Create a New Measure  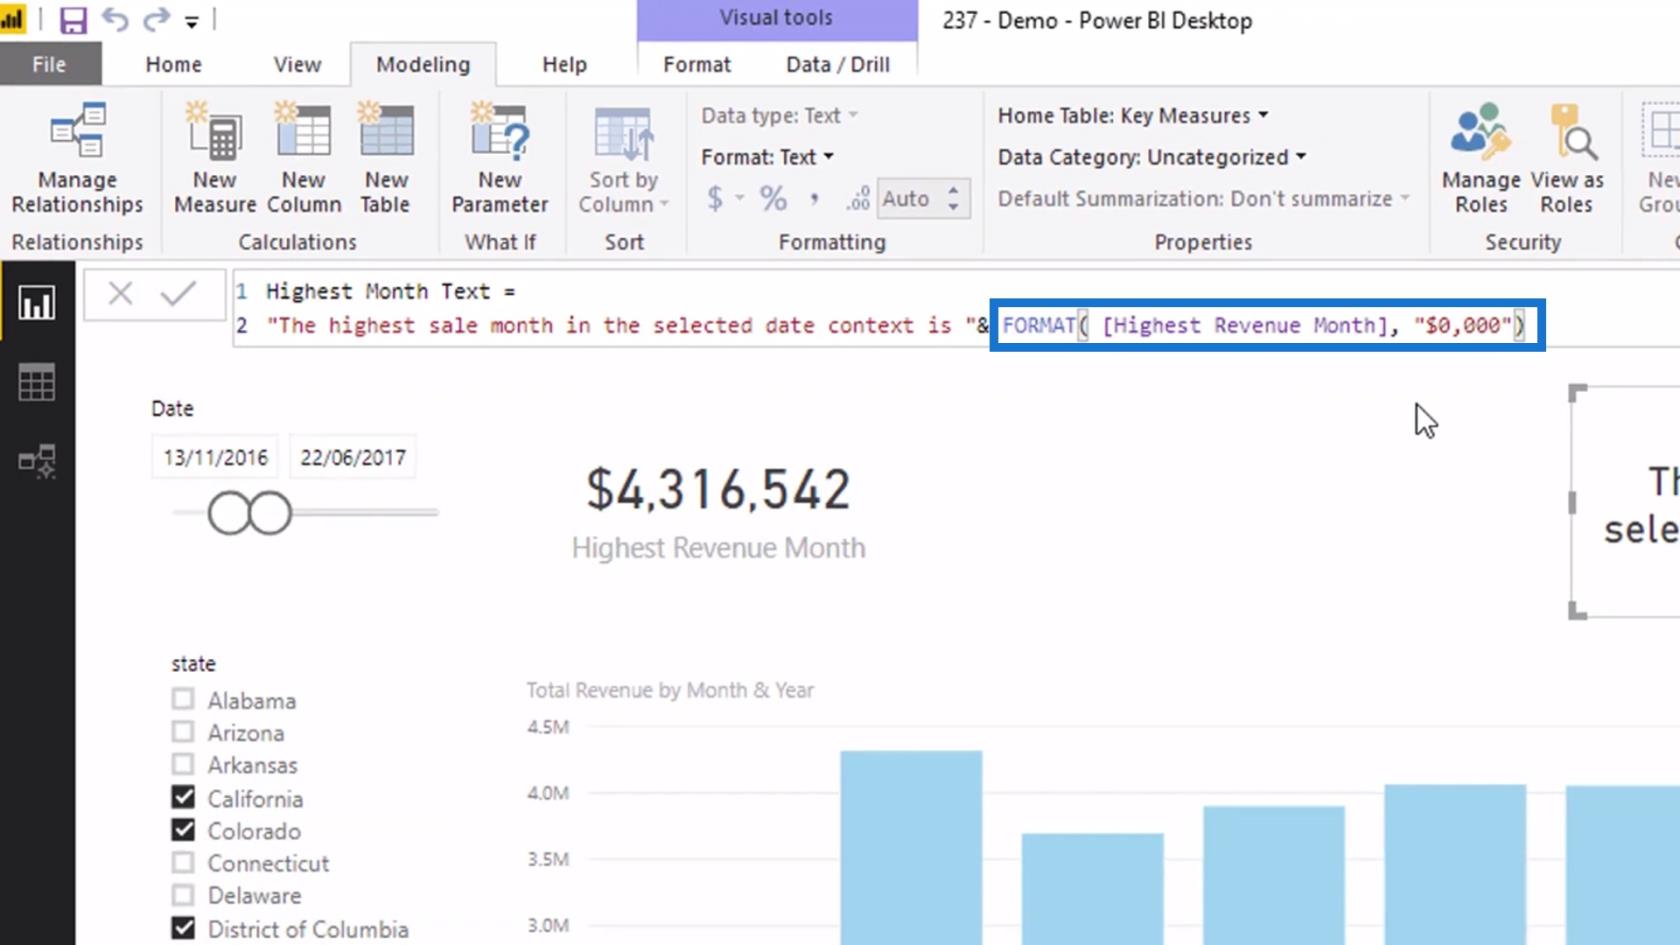(x=215, y=160)
